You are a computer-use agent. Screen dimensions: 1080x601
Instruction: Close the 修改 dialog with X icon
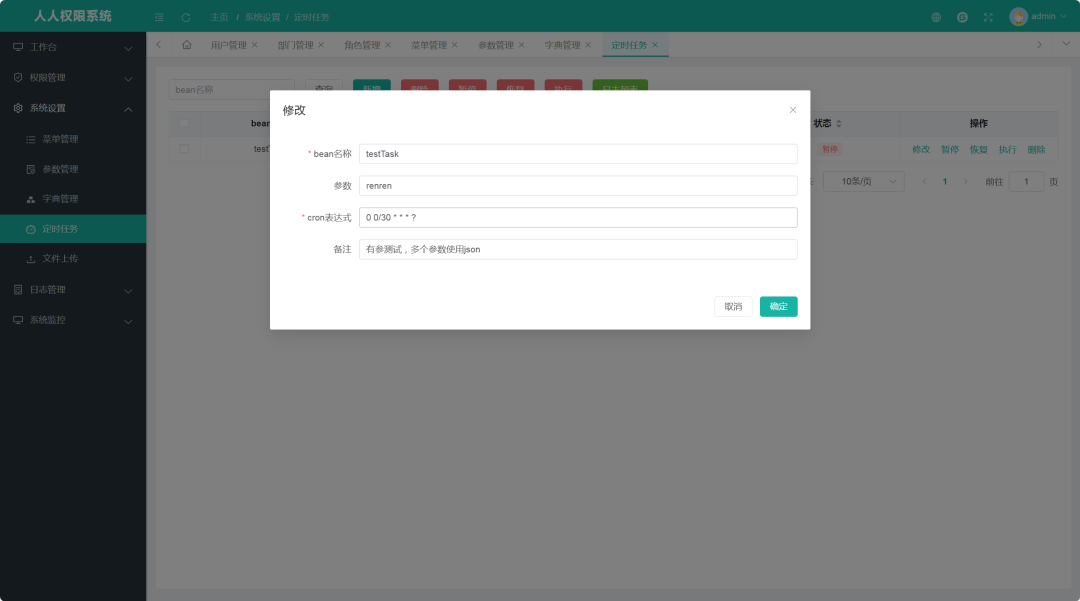tap(793, 110)
